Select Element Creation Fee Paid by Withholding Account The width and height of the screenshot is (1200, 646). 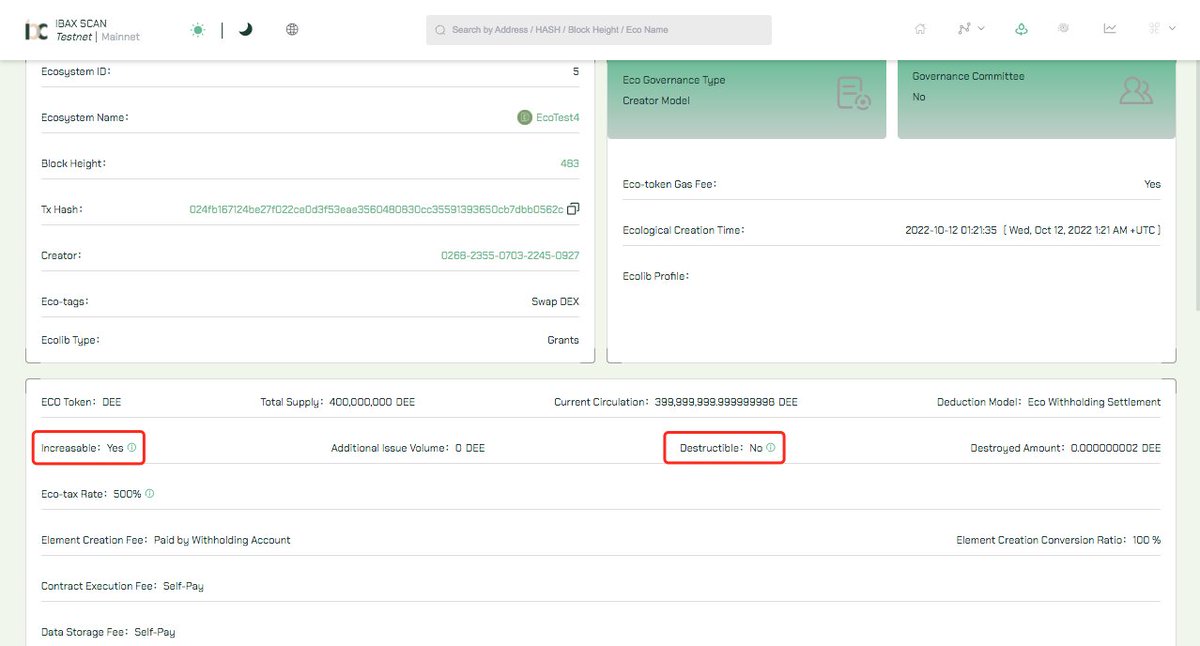pos(166,540)
